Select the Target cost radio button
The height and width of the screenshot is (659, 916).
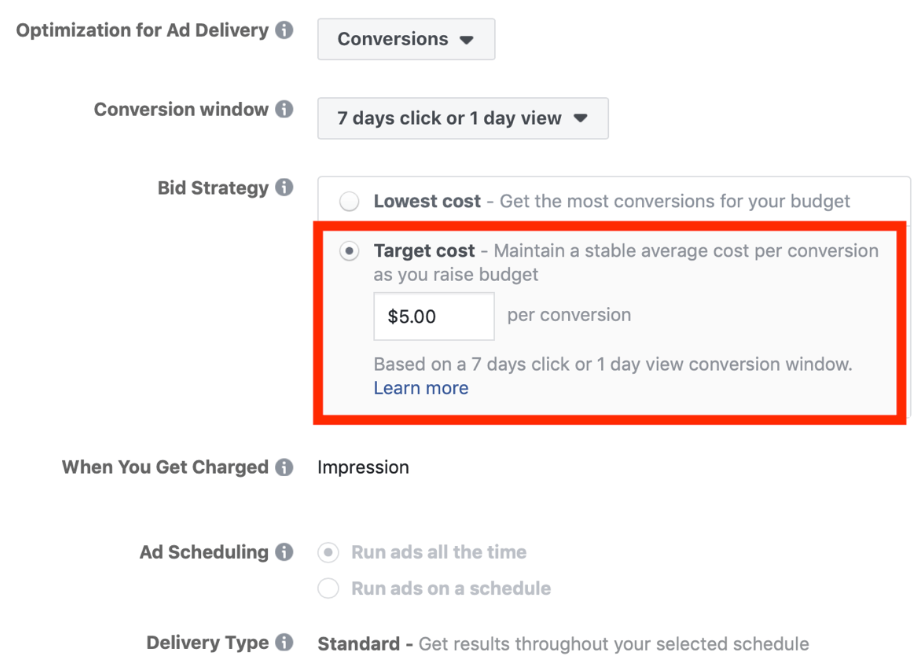point(349,252)
